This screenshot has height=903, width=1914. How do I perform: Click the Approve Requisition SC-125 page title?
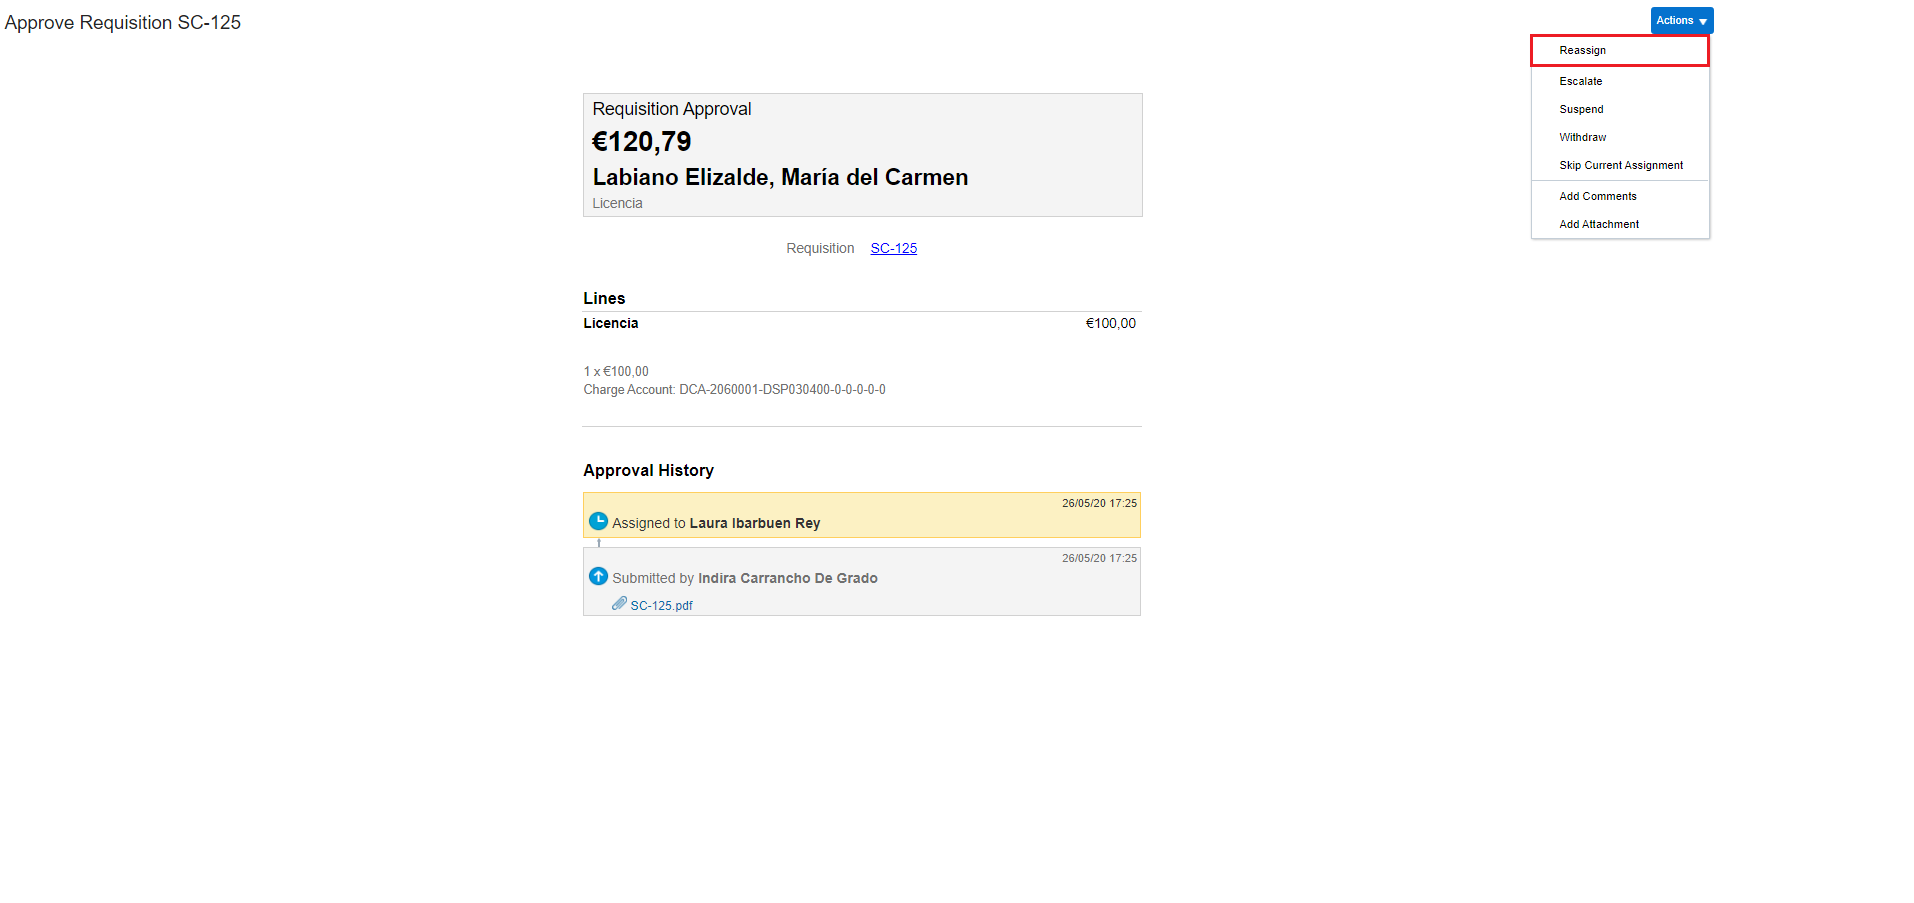pos(122,22)
